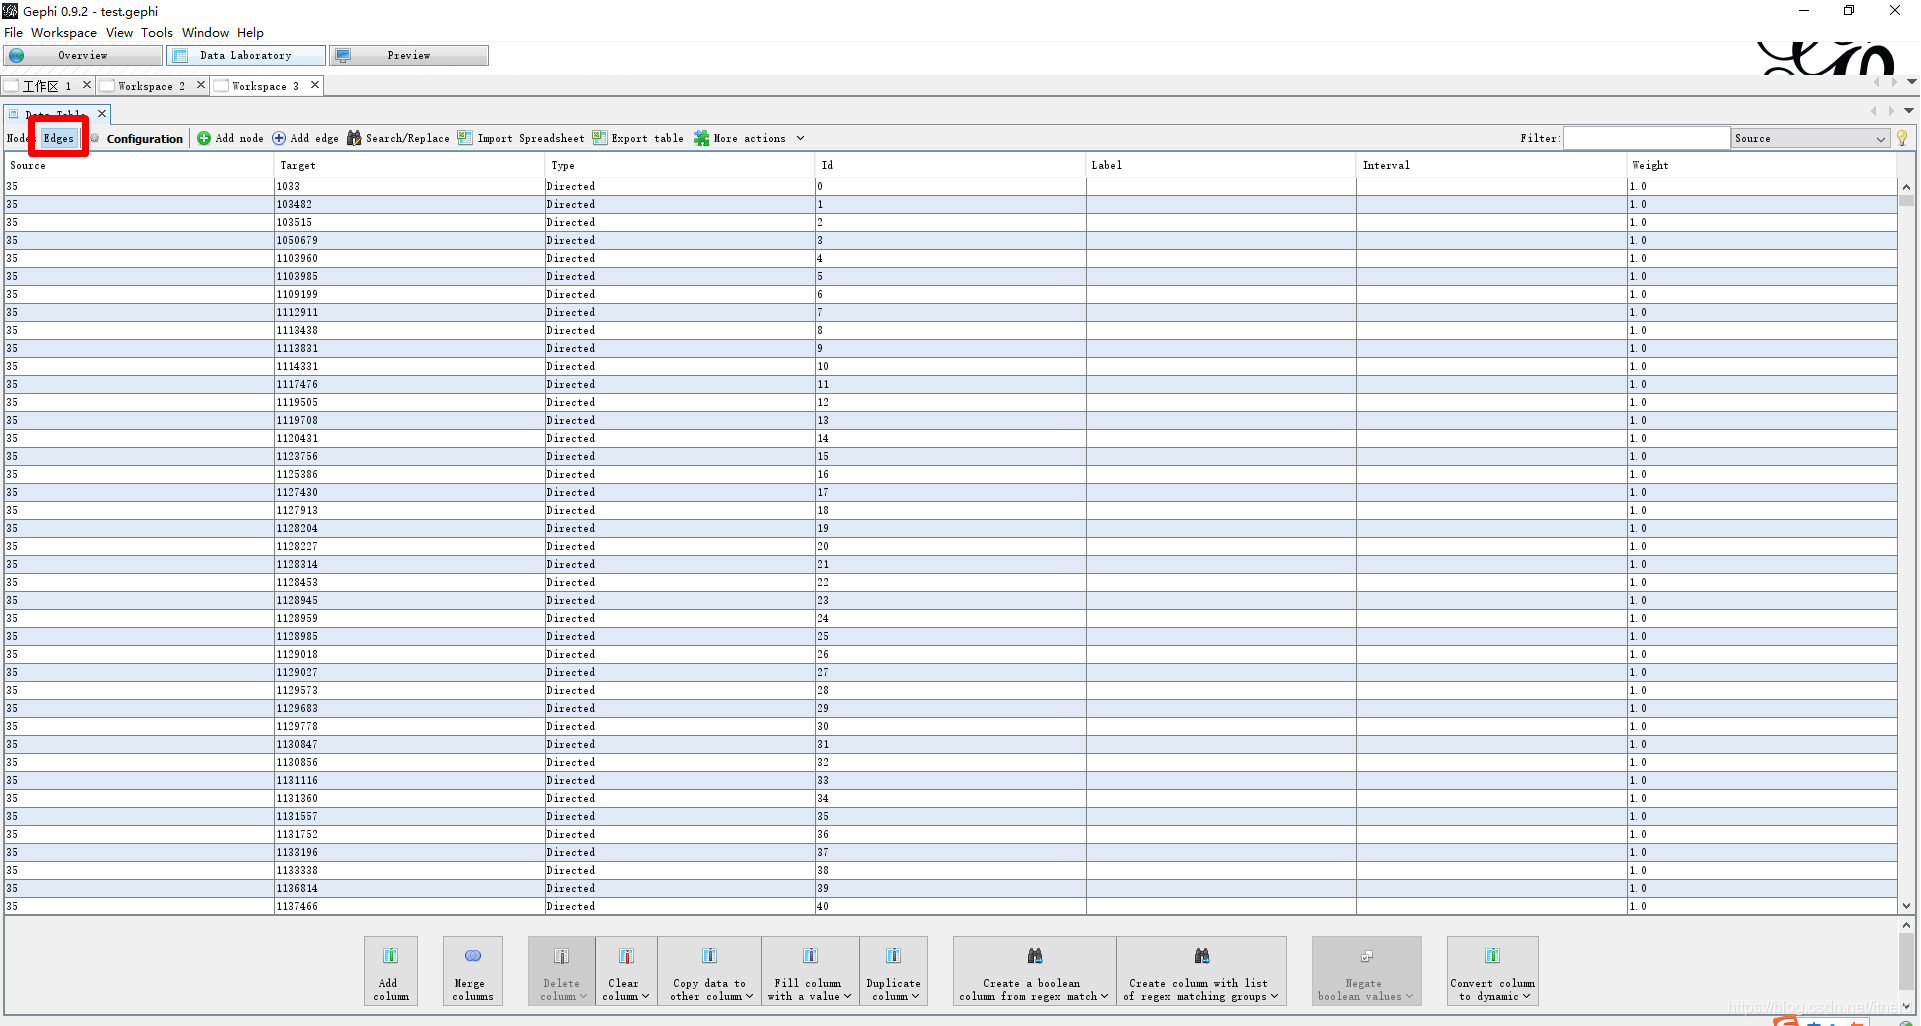
Task: Click the Configuration button label
Action: tap(145, 139)
